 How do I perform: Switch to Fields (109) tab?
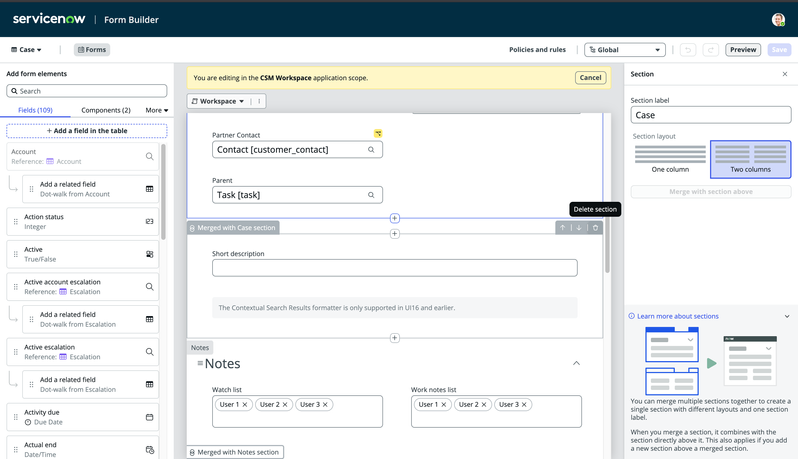tap(35, 110)
